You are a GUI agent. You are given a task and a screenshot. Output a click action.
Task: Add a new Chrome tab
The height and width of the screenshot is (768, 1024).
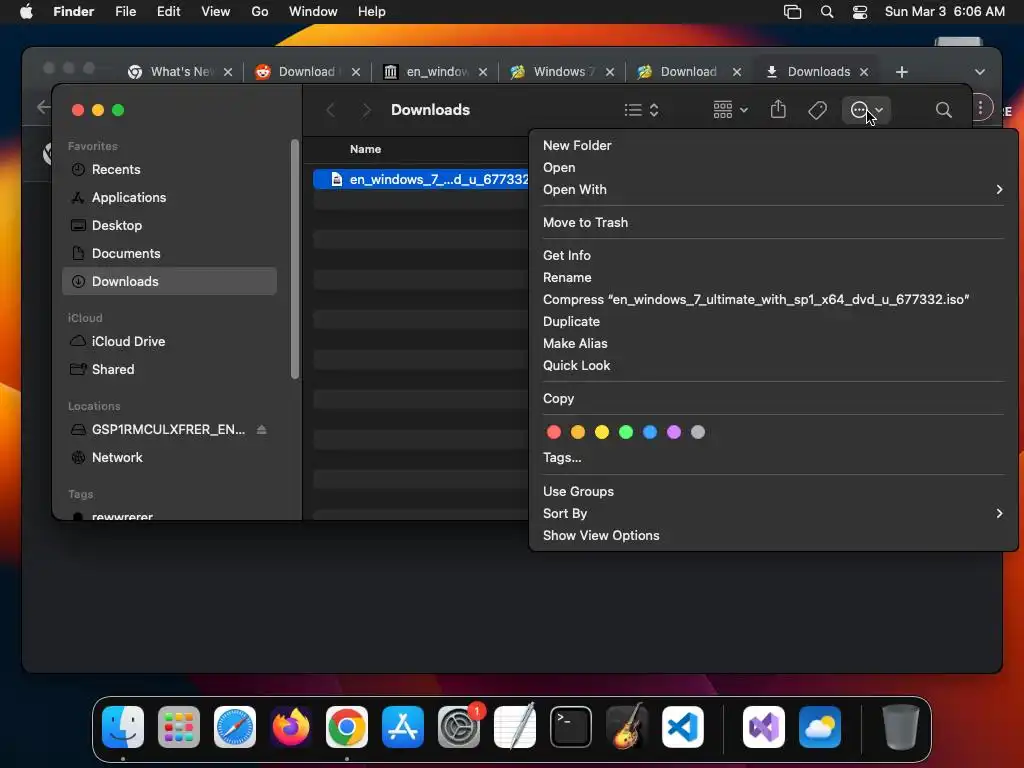pyautogui.click(x=902, y=72)
